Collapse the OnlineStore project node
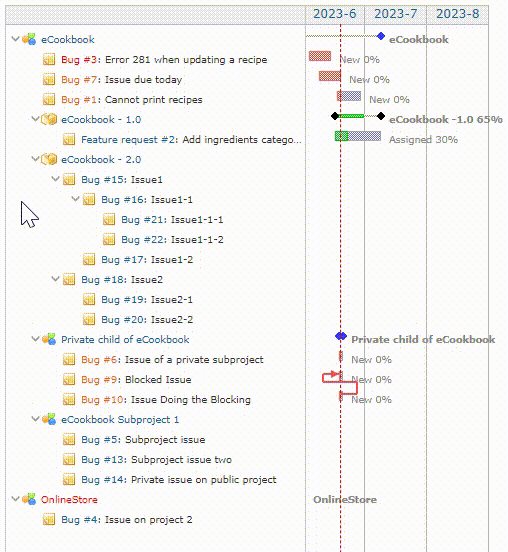The height and width of the screenshot is (552, 508). pos(15,498)
